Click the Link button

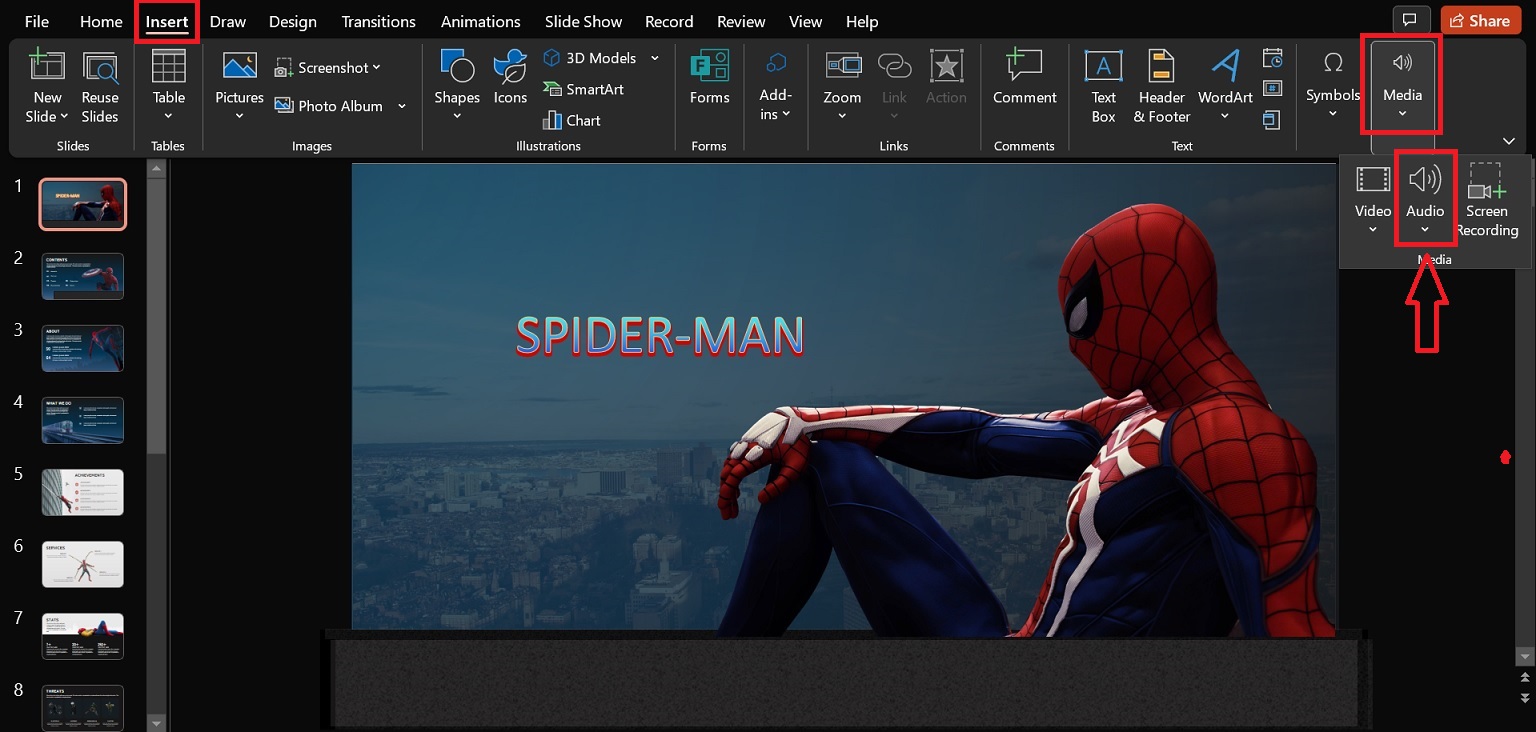point(894,87)
